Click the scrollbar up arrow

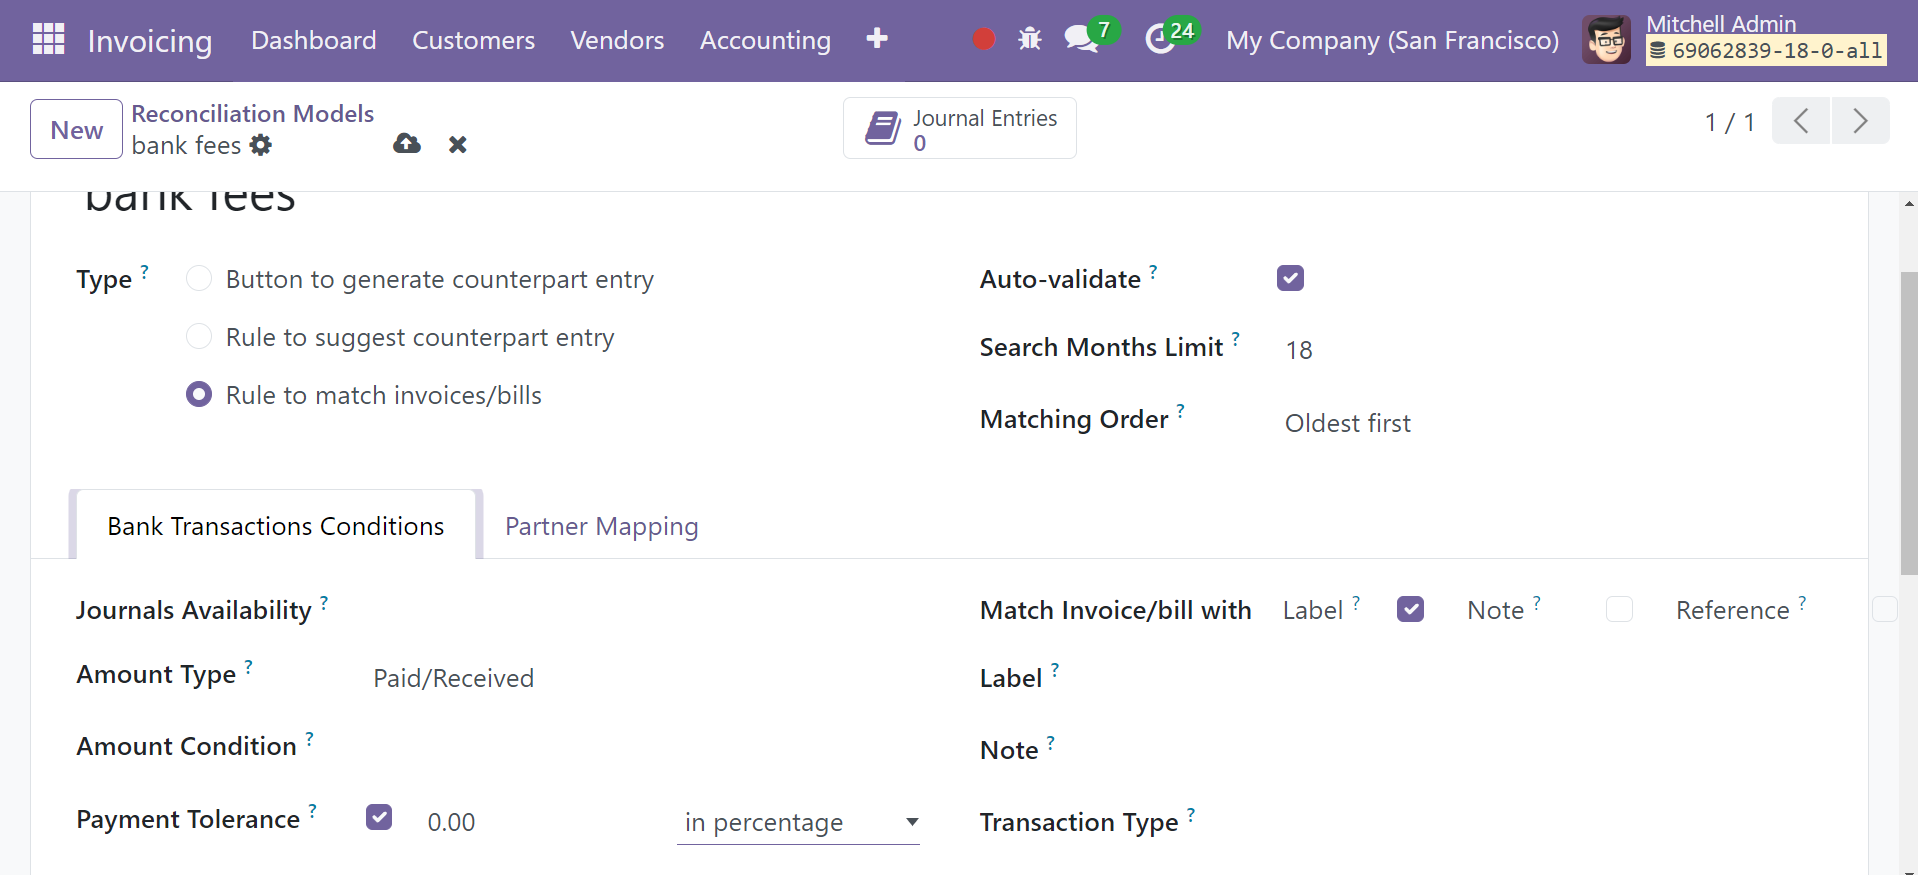click(x=1909, y=203)
